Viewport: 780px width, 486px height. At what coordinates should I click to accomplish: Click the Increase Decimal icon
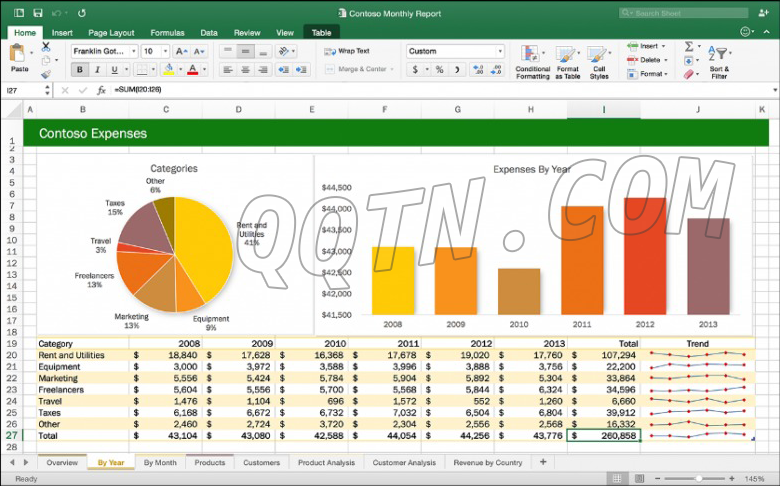pyautogui.click(x=477, y=70)
